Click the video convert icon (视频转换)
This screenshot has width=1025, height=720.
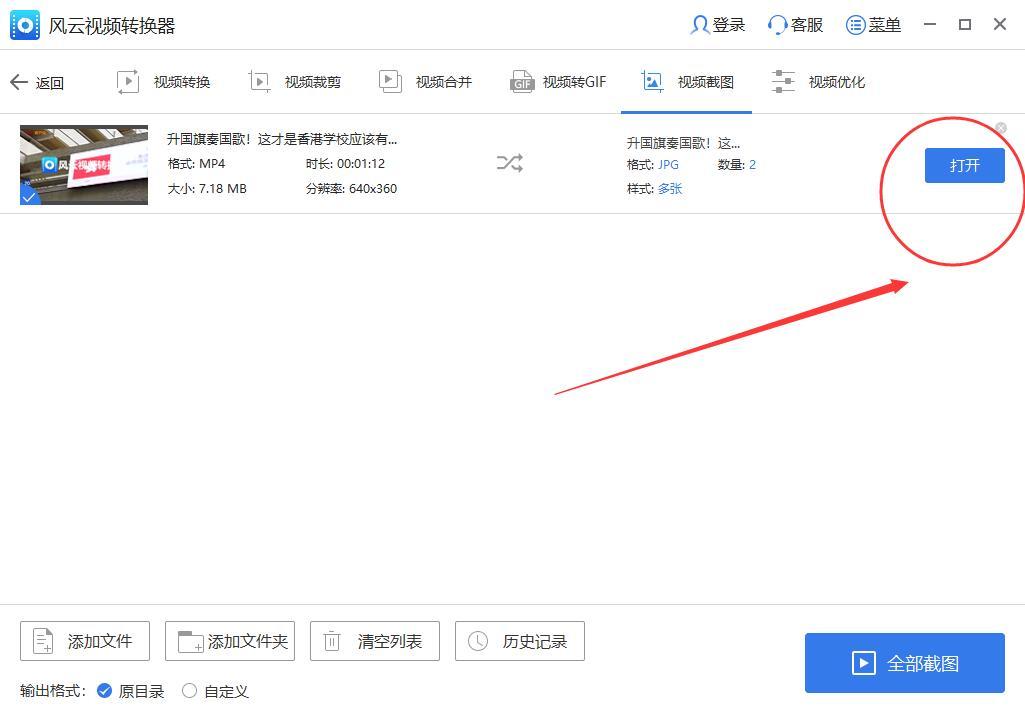point(128,82)
